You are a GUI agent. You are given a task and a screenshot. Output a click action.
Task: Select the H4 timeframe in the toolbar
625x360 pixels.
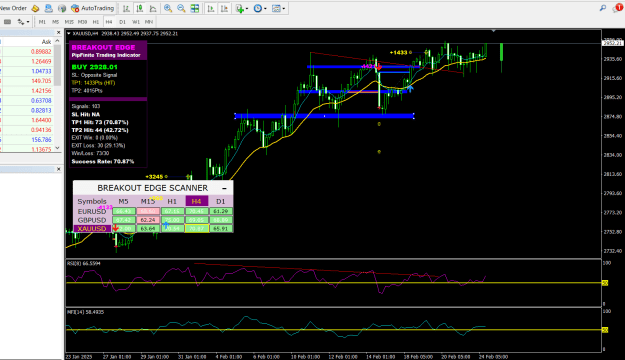pos(109,22)
